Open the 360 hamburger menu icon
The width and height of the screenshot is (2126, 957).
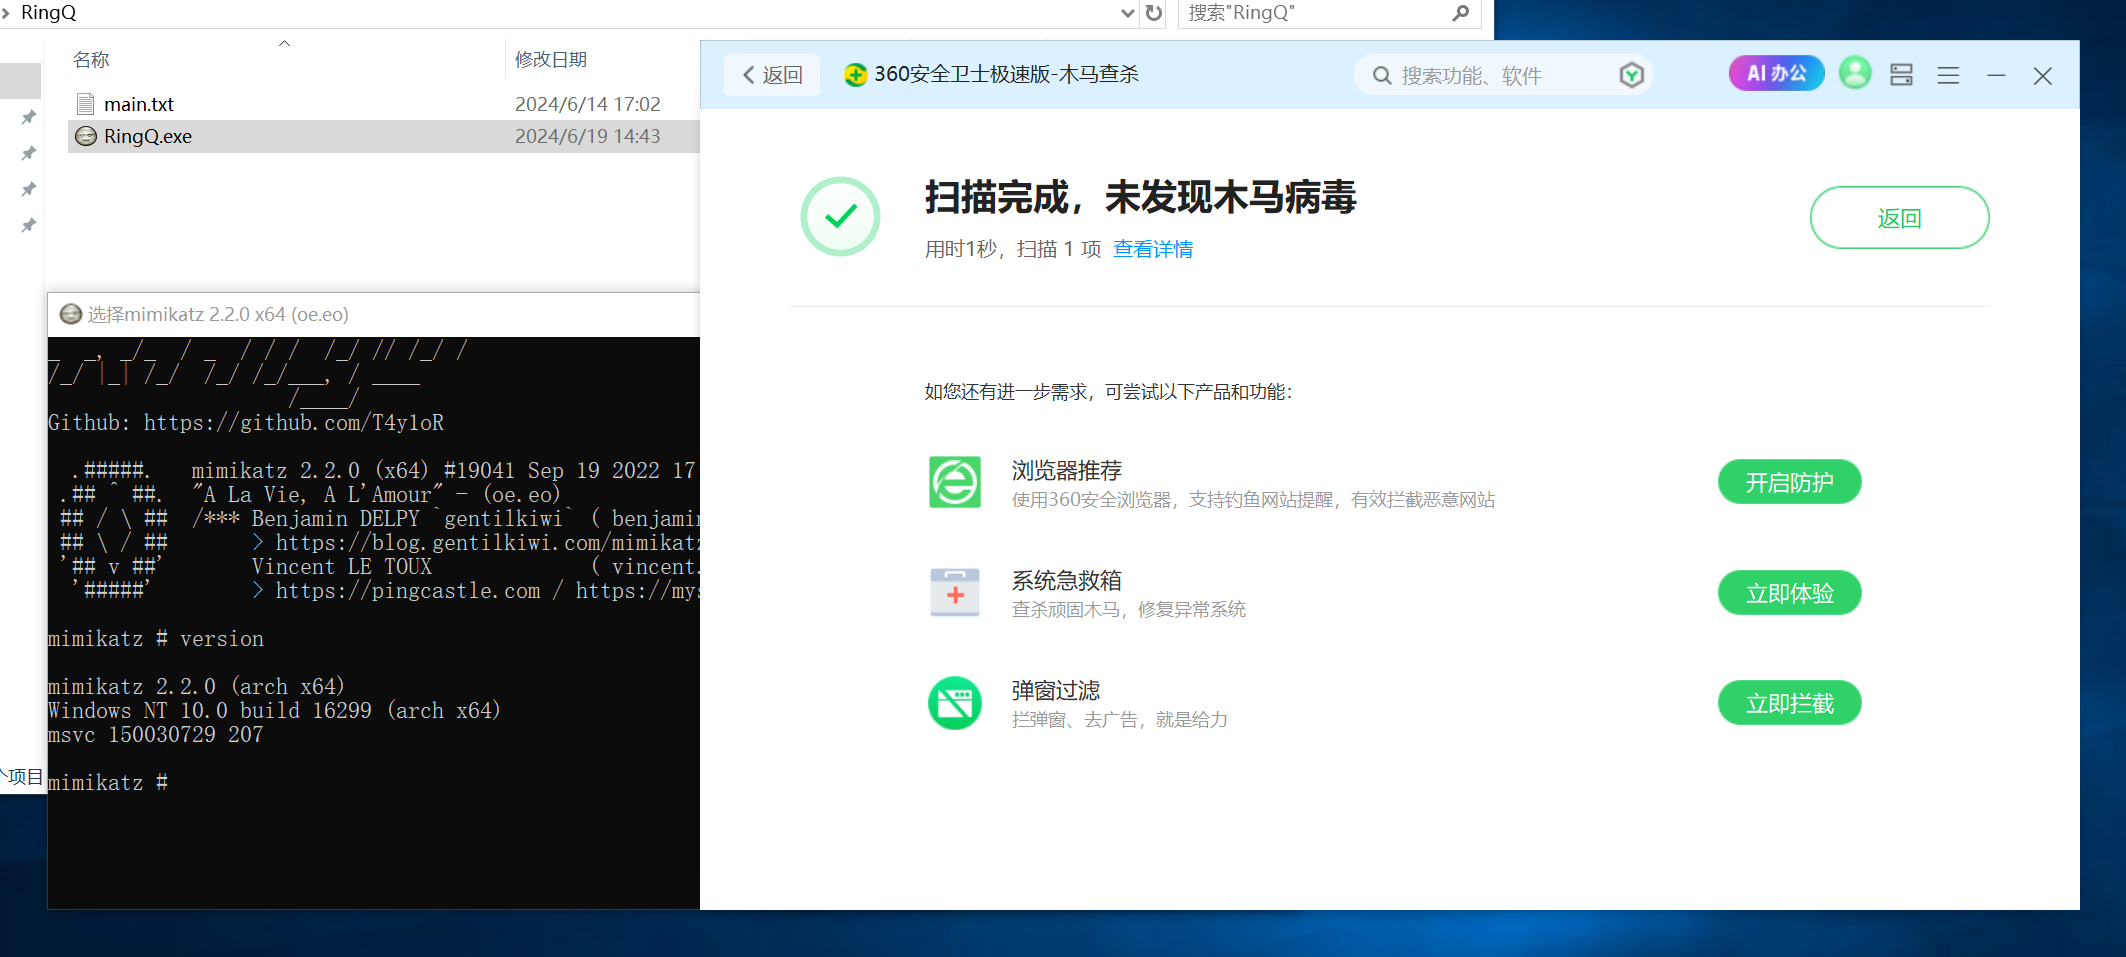click(x=1948, y=75)
